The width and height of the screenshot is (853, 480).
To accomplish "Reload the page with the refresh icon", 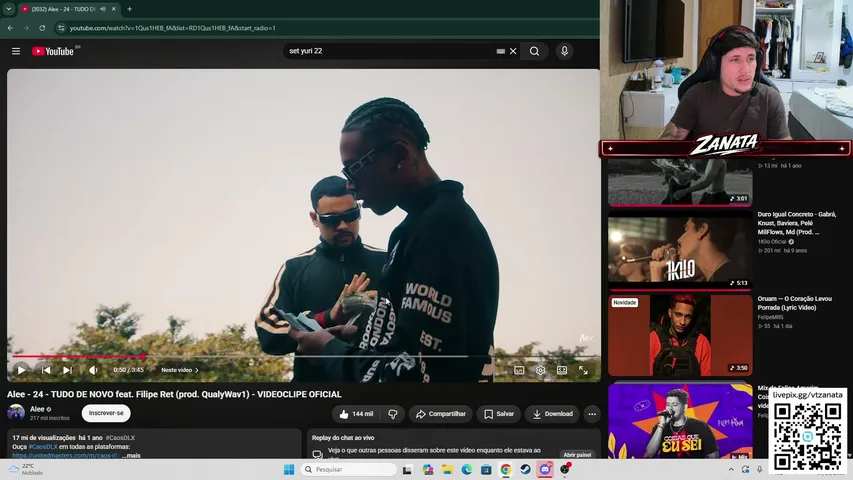I will click(42, 28).
